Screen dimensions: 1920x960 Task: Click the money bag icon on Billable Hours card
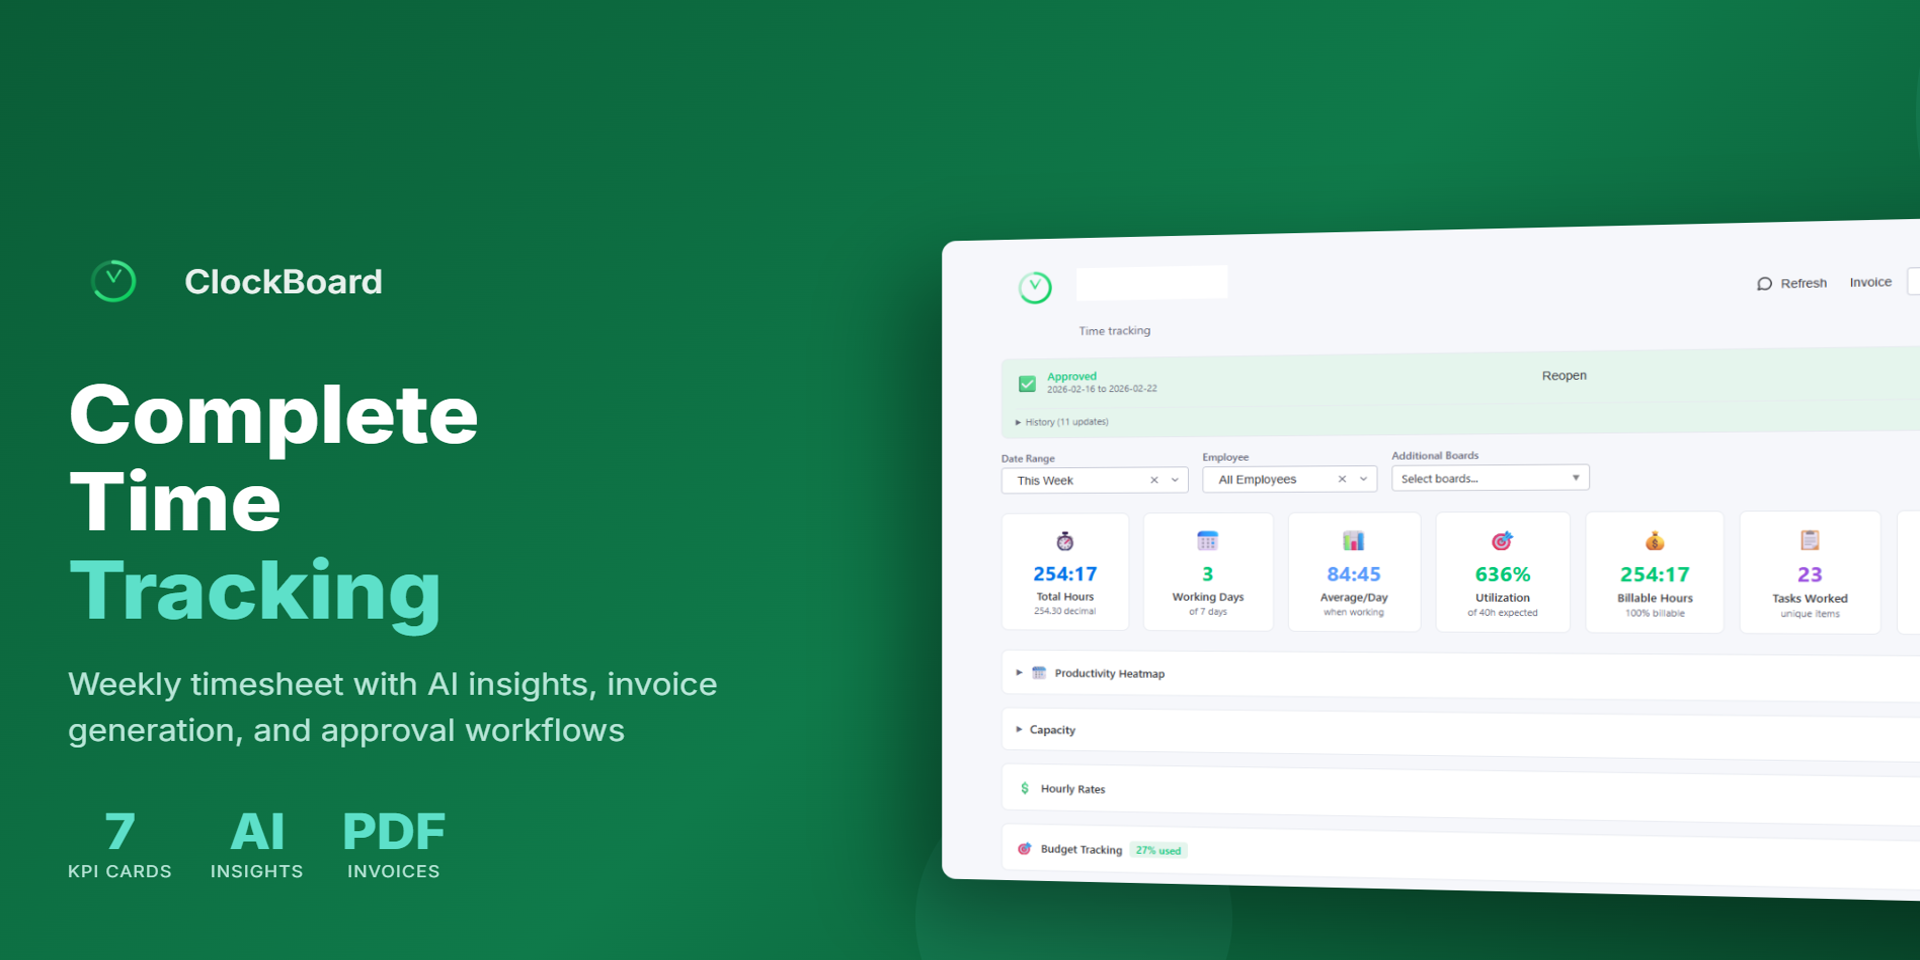click(x=1655, y=541)
